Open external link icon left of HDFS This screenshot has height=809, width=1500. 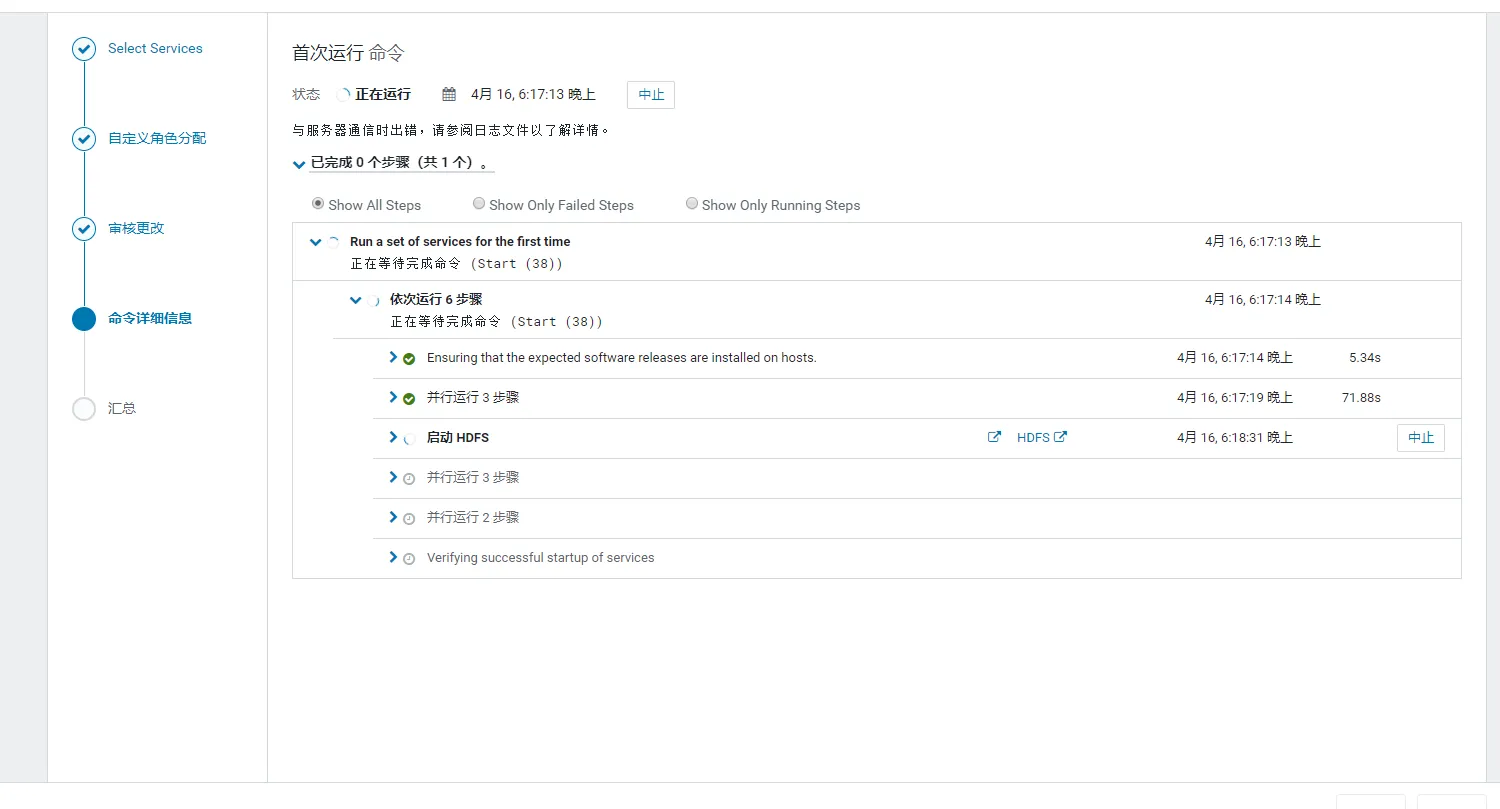click(x=994, y=437)
